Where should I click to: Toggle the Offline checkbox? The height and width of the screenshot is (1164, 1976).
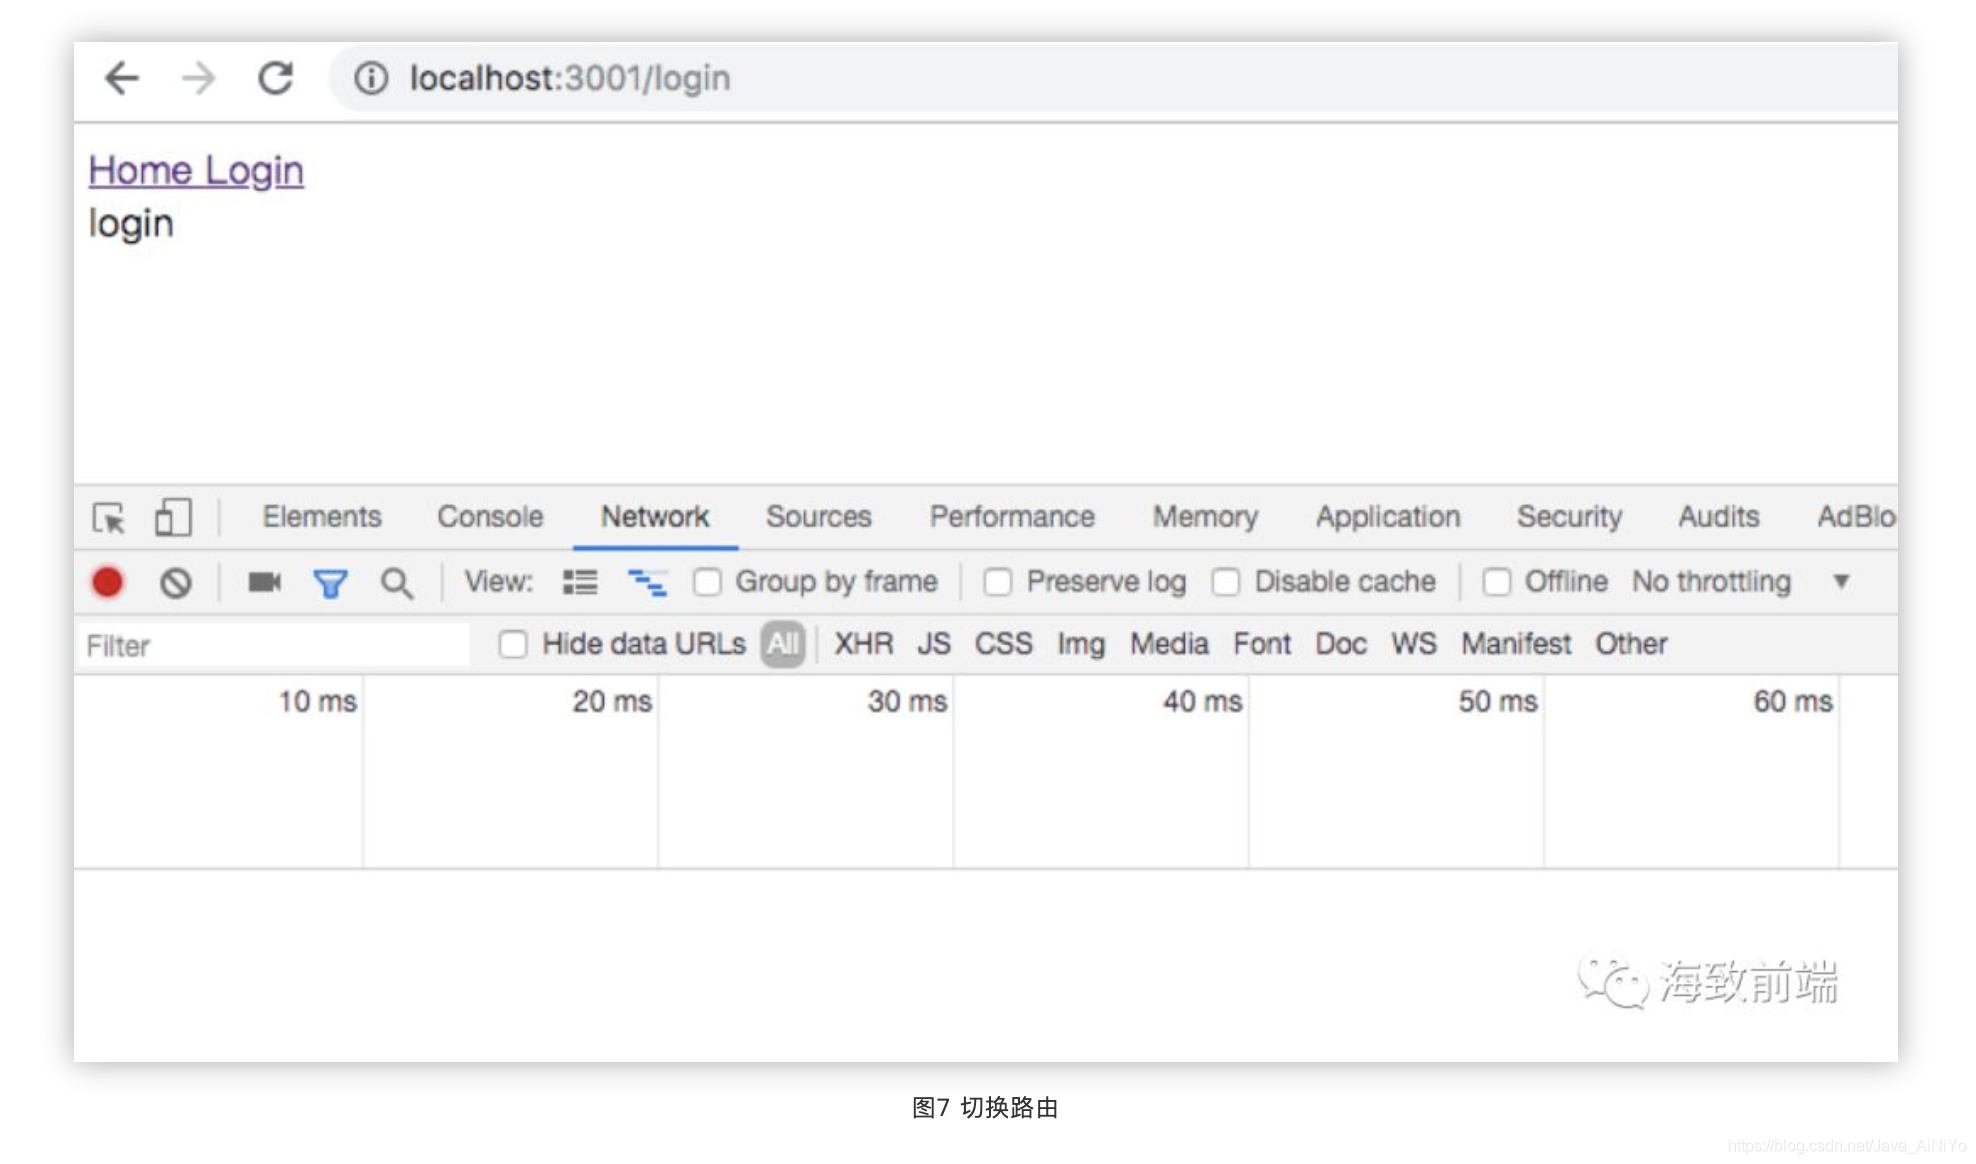pyautogui.click(x=1496, y=582)
